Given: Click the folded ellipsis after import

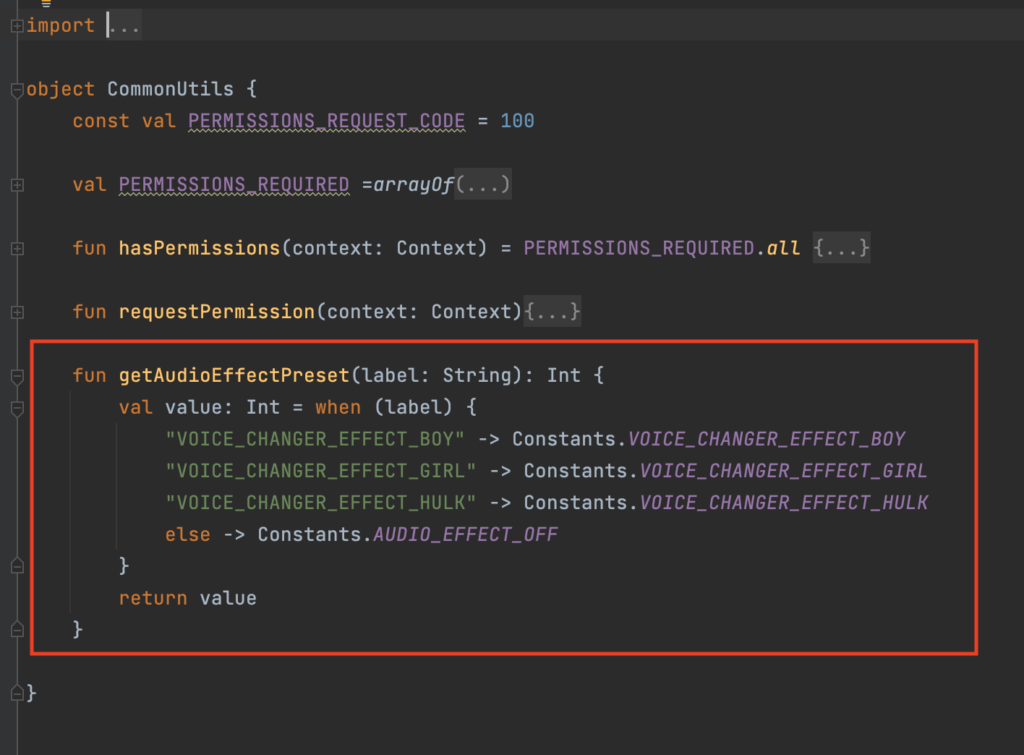Looking at the screenshot, I should click(x=124, y=26).
